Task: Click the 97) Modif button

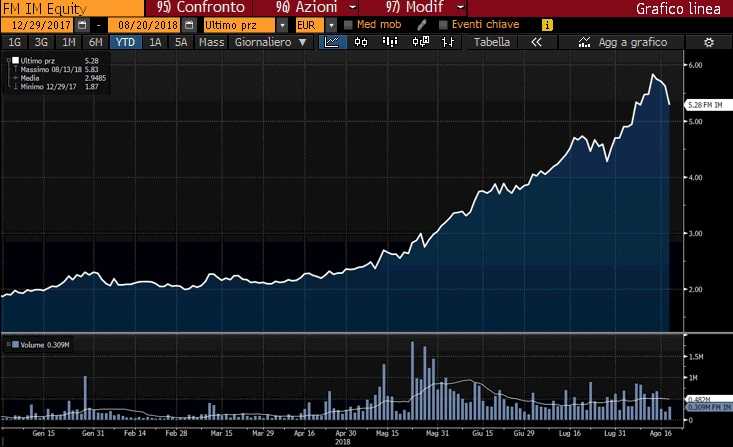Action: (x=414, y=7)
